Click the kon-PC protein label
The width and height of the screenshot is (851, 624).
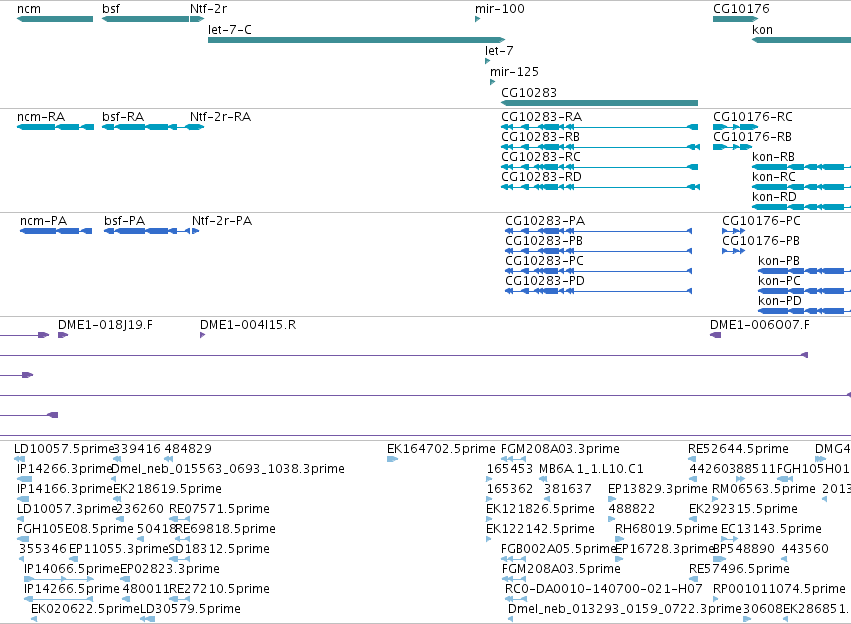[779, 281]
